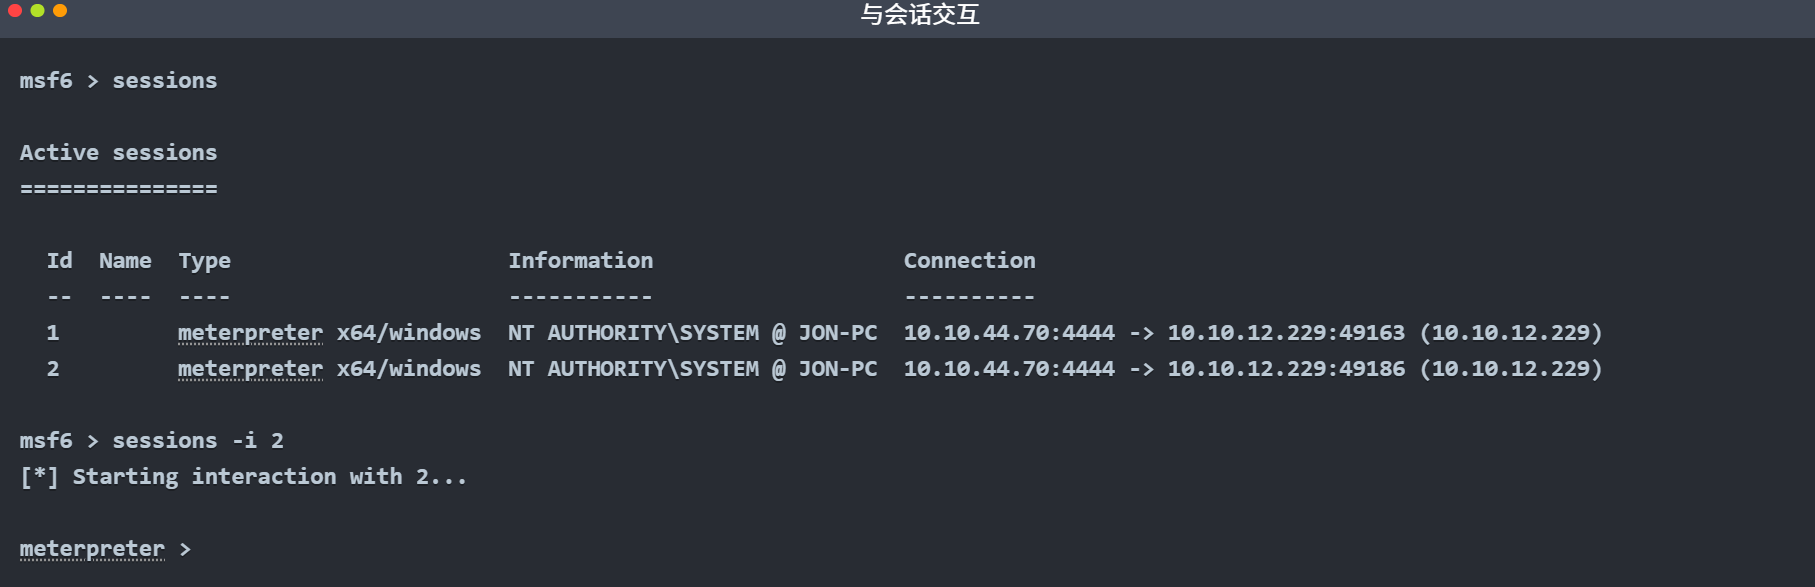
Task: Click session 1's NT AUTHORITY\SYSTEM info
Action: click(692, 333)
